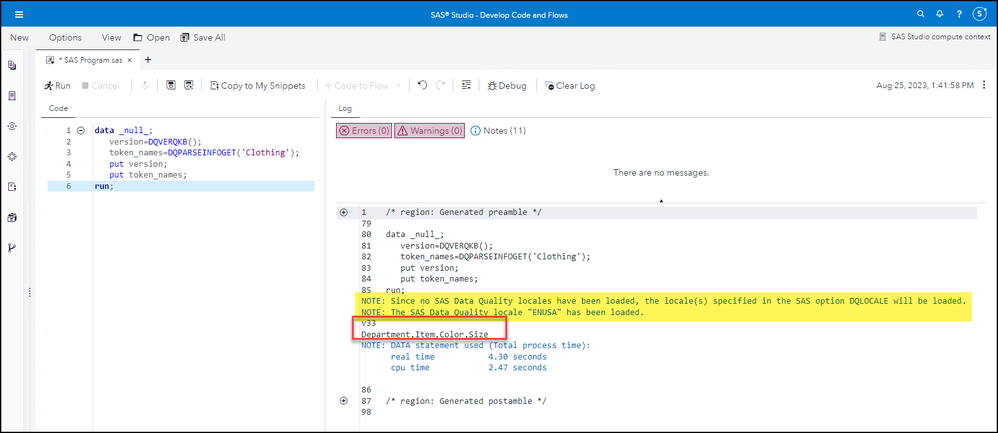Click the Code to Flow button
Viewport: 998px width, 433px height.
(356, 85)
